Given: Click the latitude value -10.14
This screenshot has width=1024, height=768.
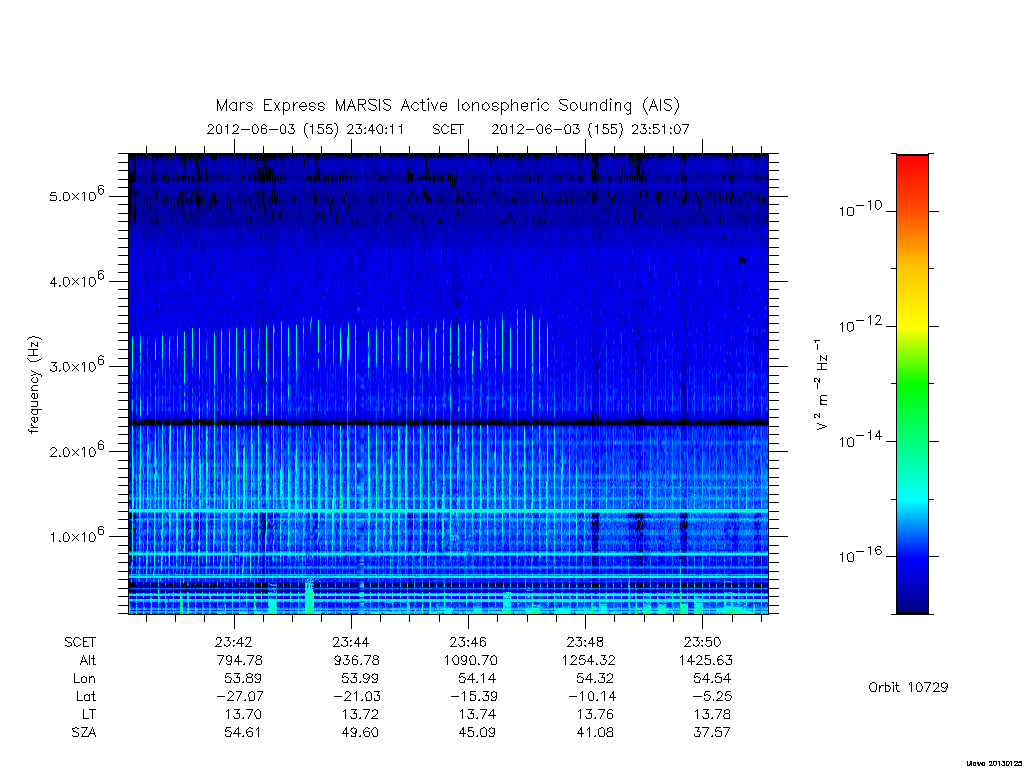Looking at the screenshot, I should pos(591,696).
